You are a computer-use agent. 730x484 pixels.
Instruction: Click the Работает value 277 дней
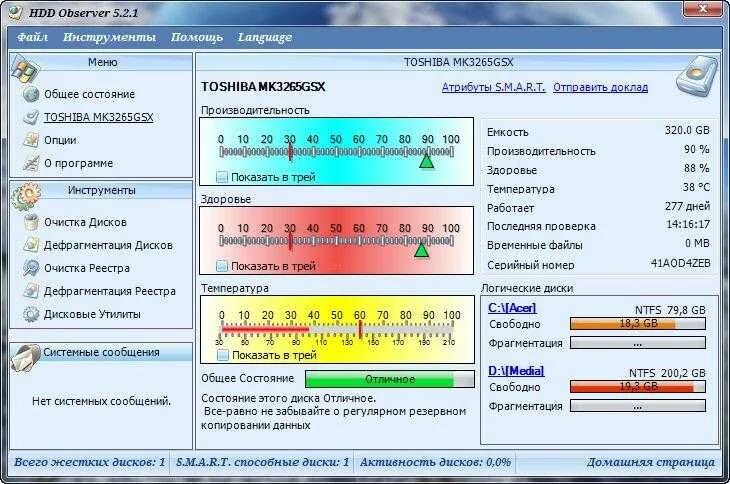(688, 206)
